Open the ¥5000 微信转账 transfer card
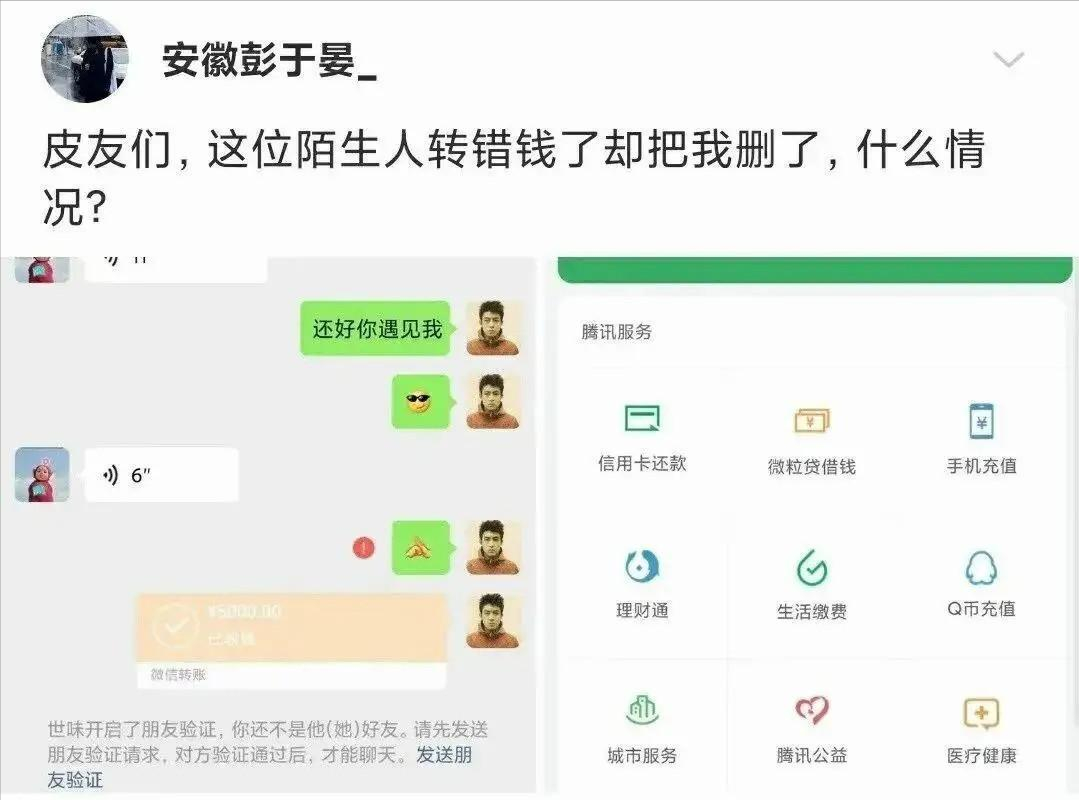This screenshot has width=1079, height=800. (x=292, y=640)
